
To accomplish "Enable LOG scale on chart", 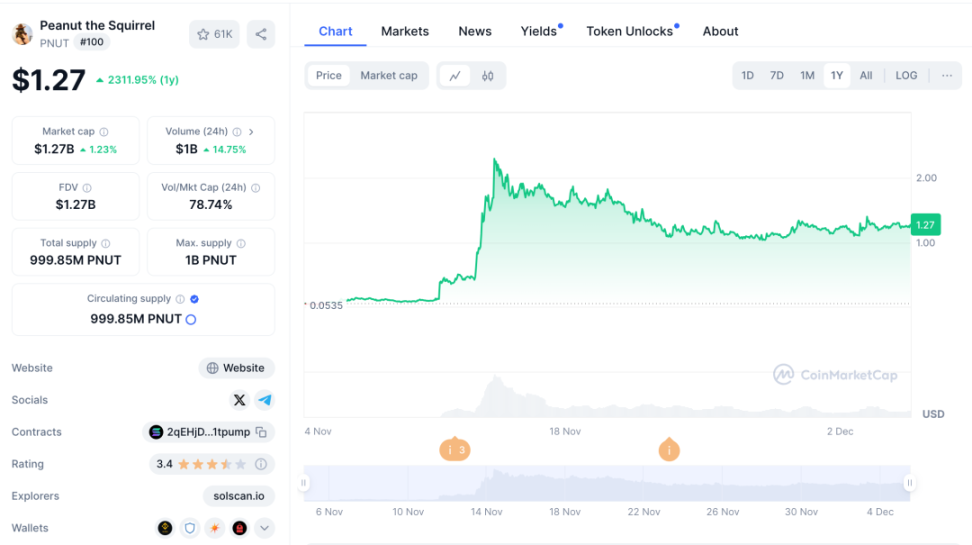I will click(906, 76).
